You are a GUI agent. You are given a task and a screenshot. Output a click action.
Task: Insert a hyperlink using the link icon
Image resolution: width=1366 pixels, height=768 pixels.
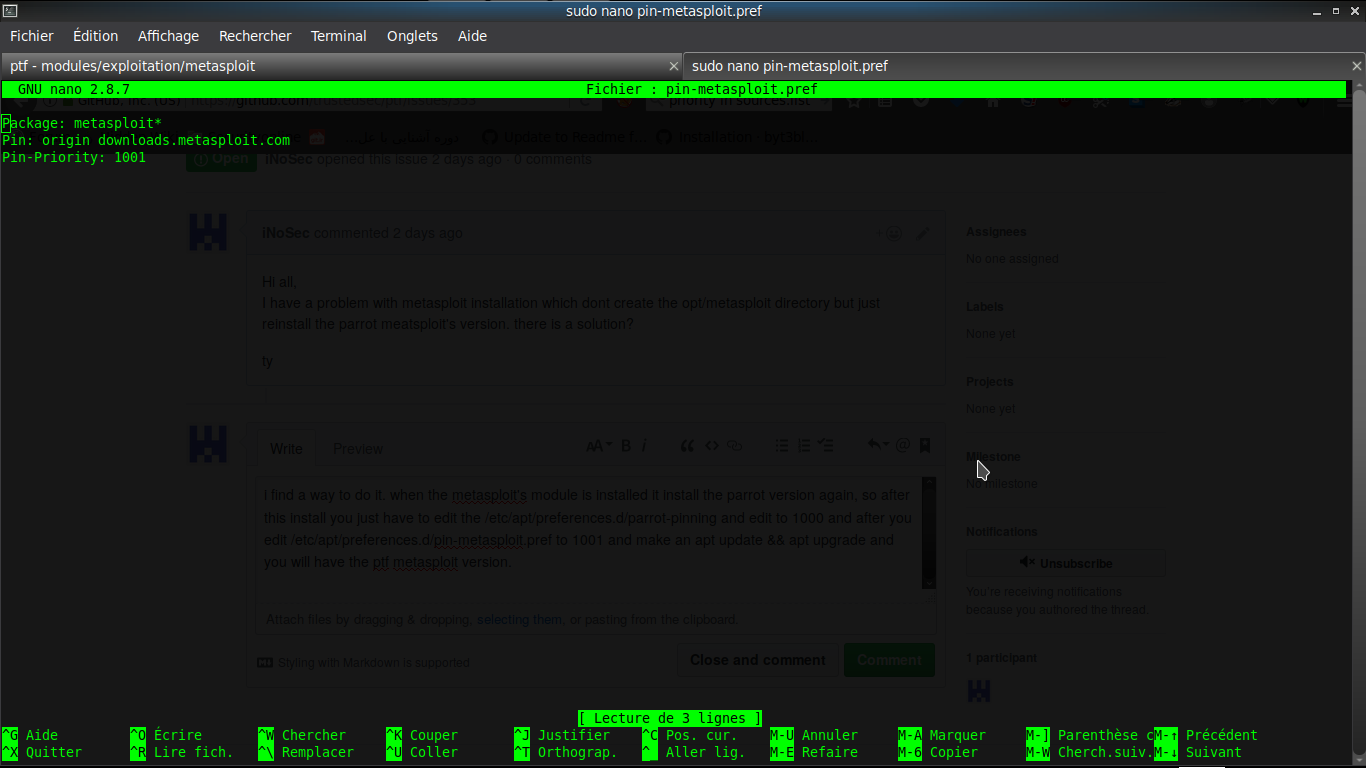pyautogui.click(x=733, y=446)
